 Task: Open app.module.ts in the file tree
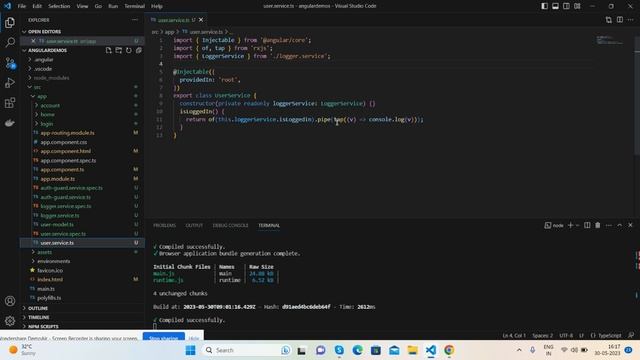coord(82,179)
